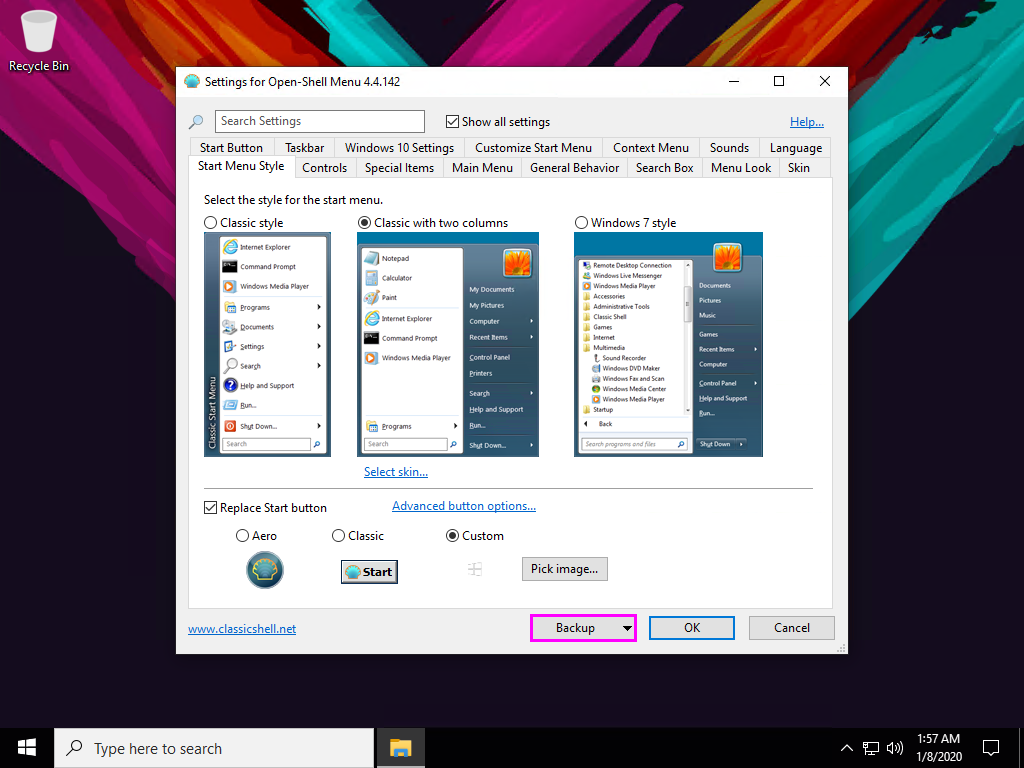
Task: Open the Help... link
Action: point(807,121)
